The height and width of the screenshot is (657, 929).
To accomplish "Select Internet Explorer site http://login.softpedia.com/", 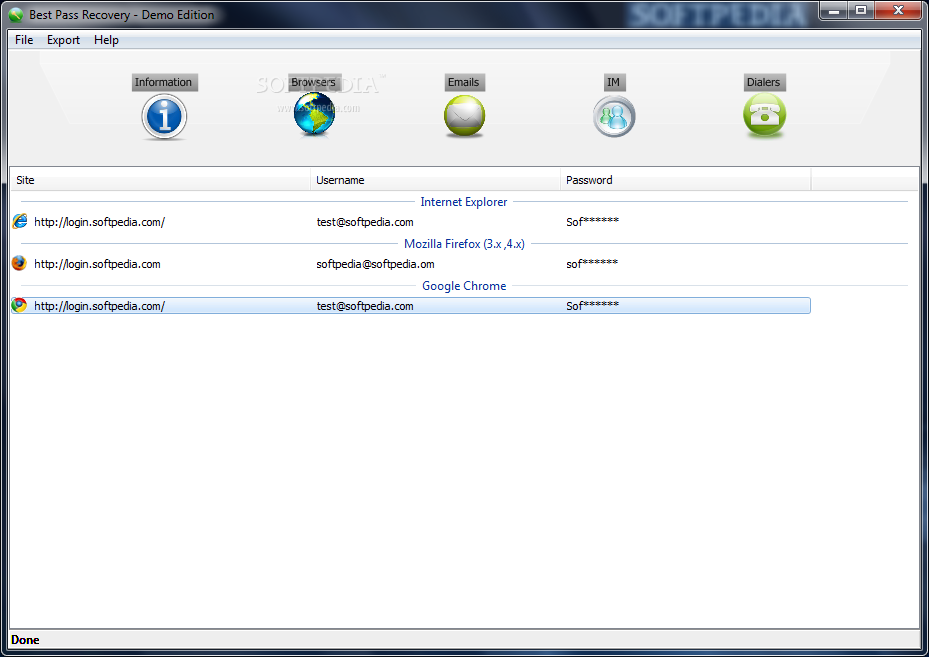I will (100, 222).
